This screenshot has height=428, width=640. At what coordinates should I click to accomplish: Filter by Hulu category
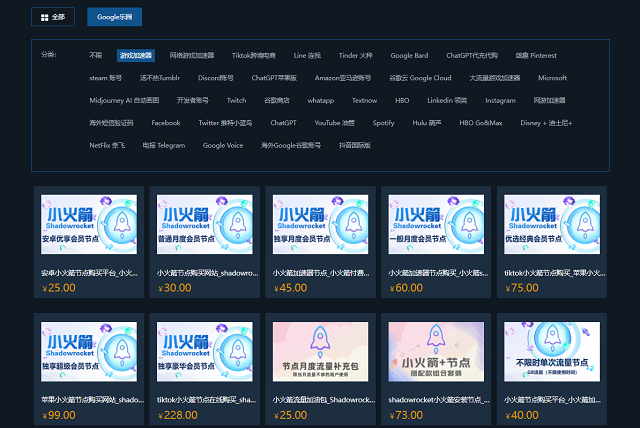[x=427, y=123]
